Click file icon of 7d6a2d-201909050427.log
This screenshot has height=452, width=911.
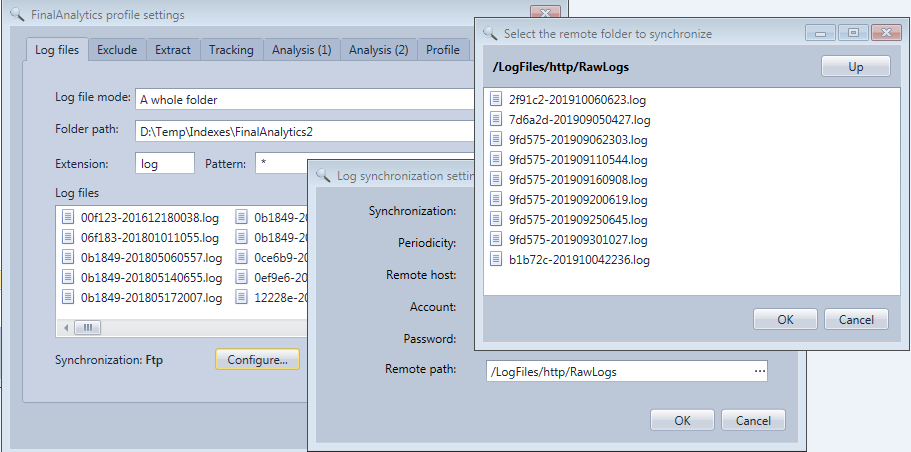pyautogui.click(x=496, y=119)
